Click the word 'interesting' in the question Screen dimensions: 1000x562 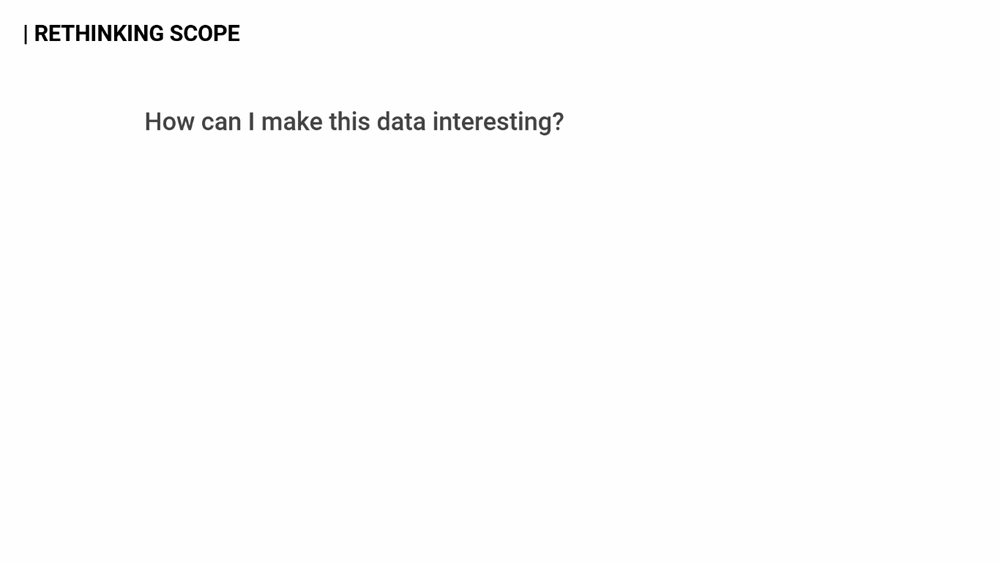[x=491, y=122]
